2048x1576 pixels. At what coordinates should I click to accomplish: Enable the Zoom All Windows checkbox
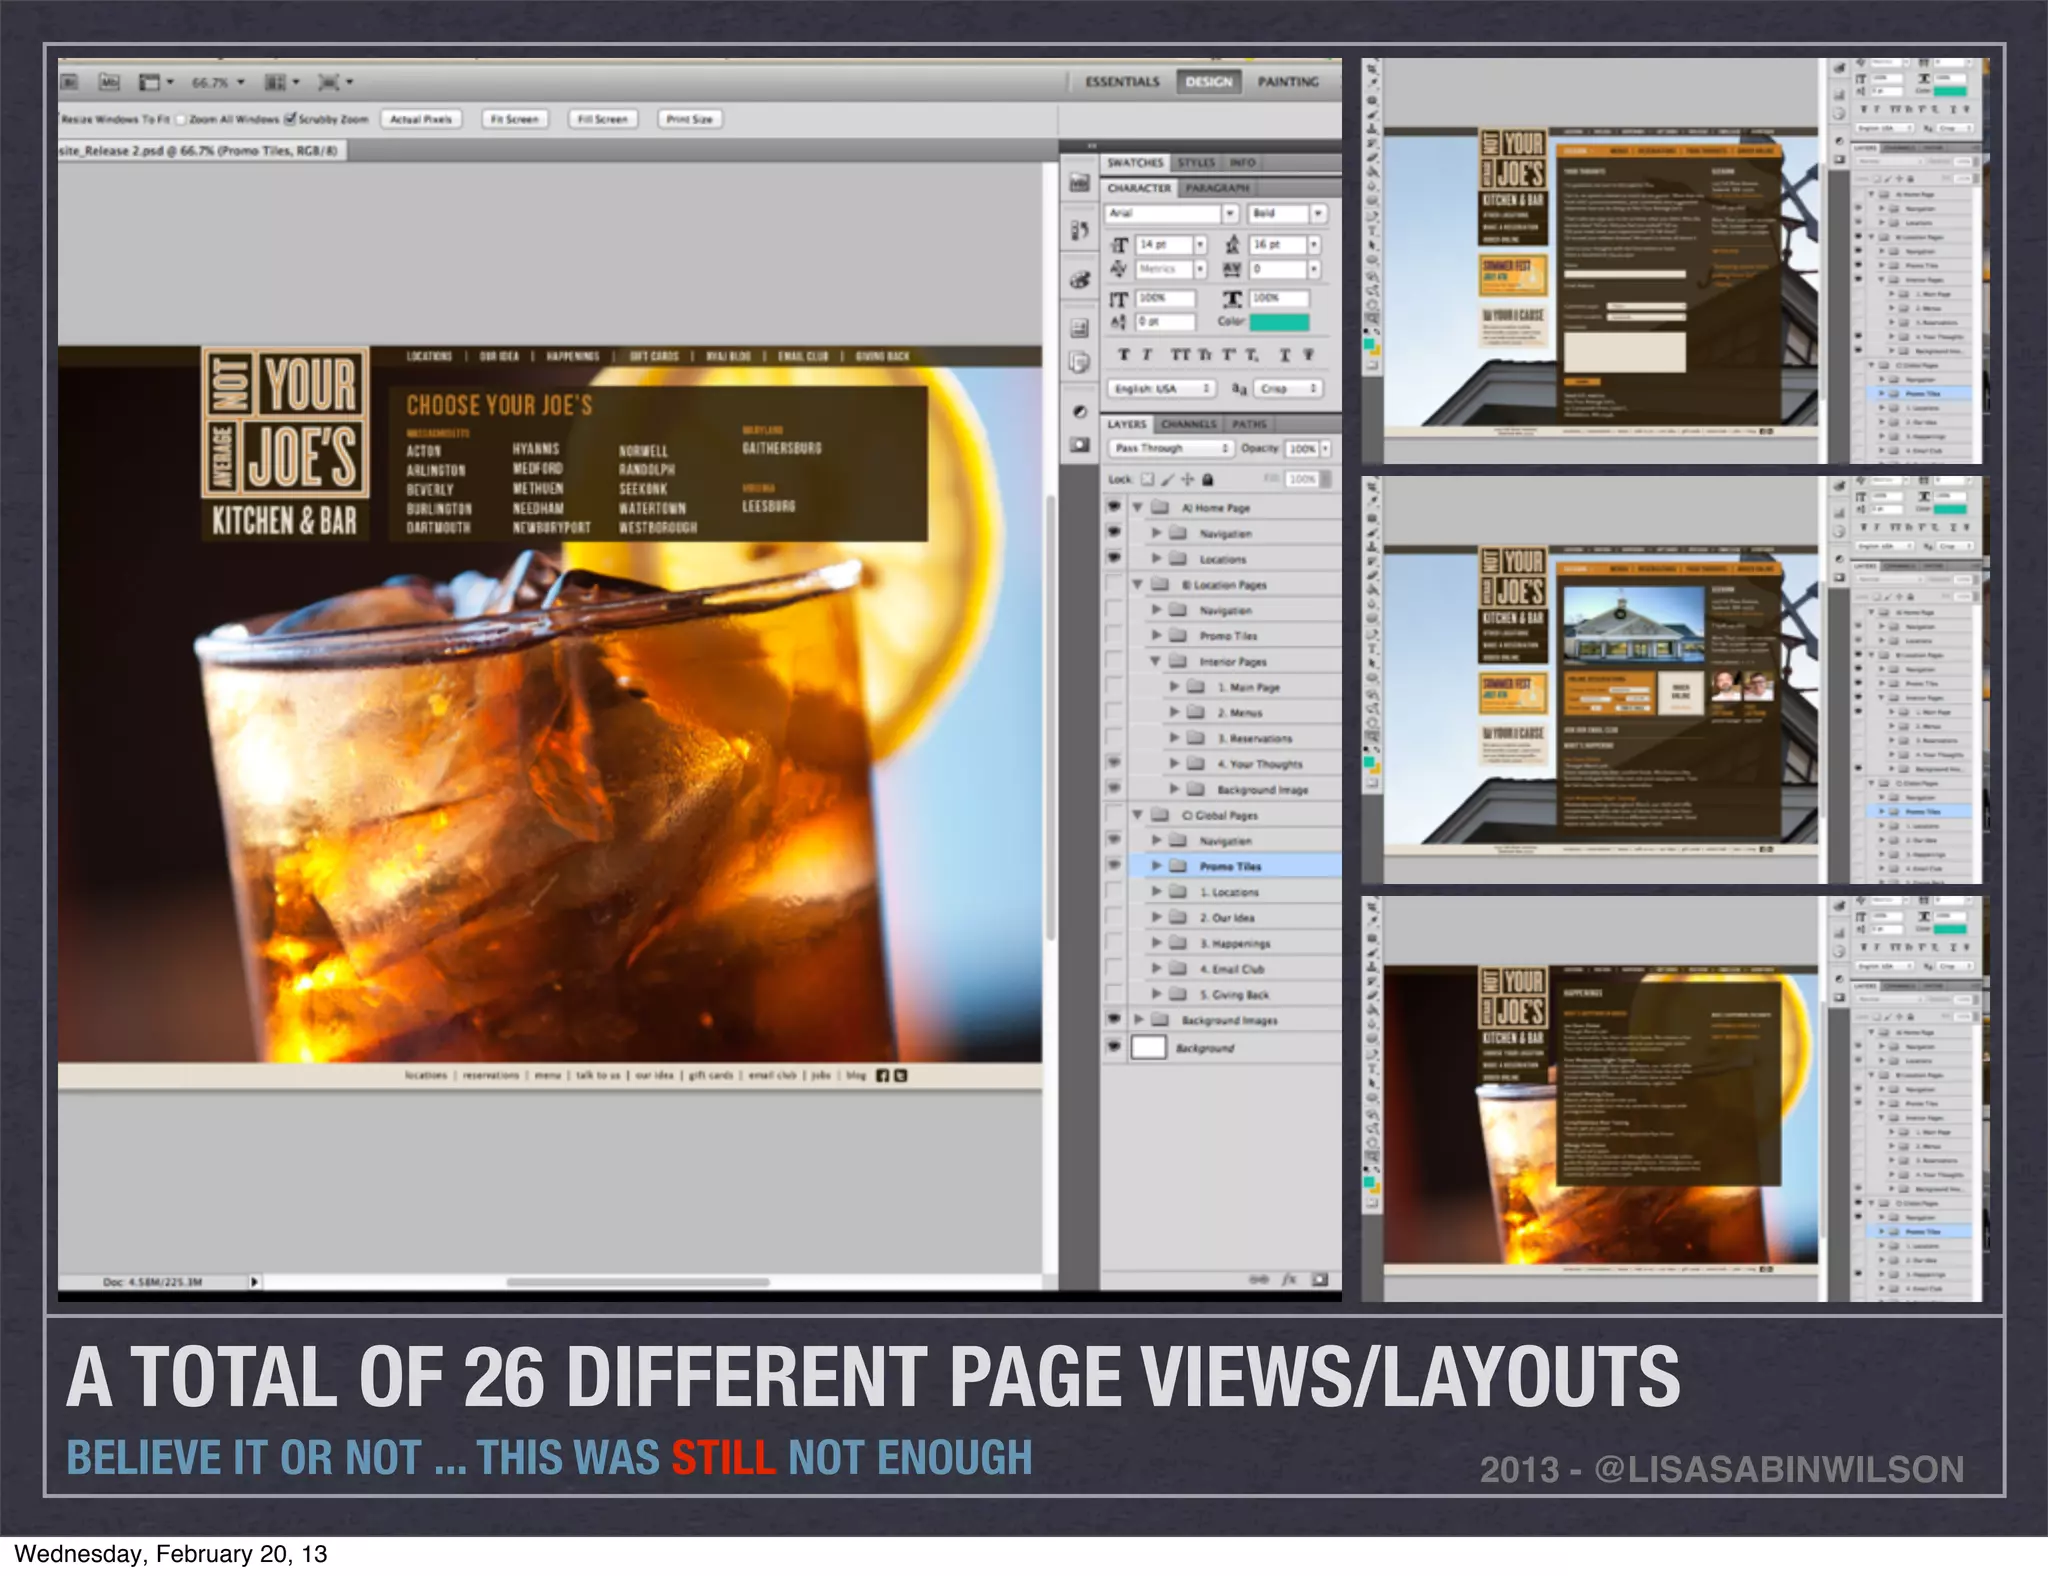coord(181,119)
